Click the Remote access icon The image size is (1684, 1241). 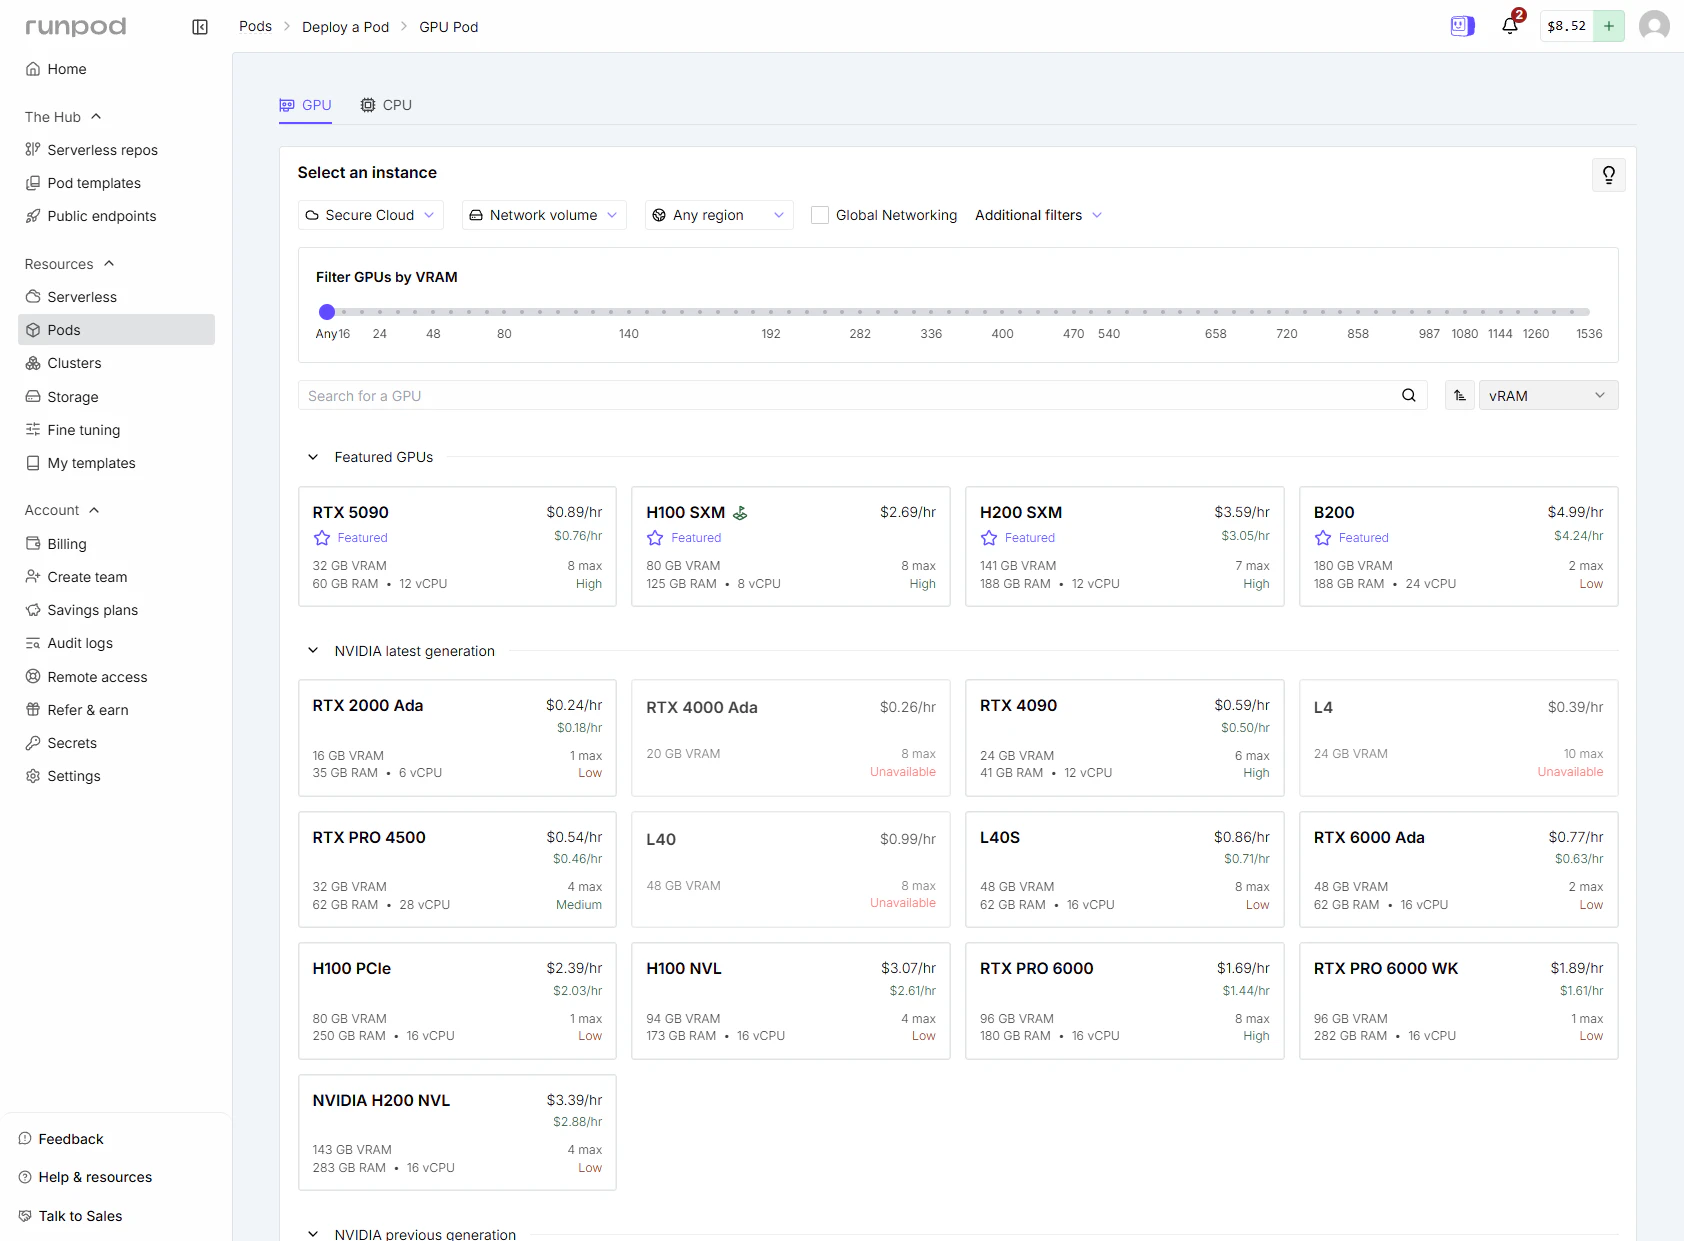[x=33, y=677]
